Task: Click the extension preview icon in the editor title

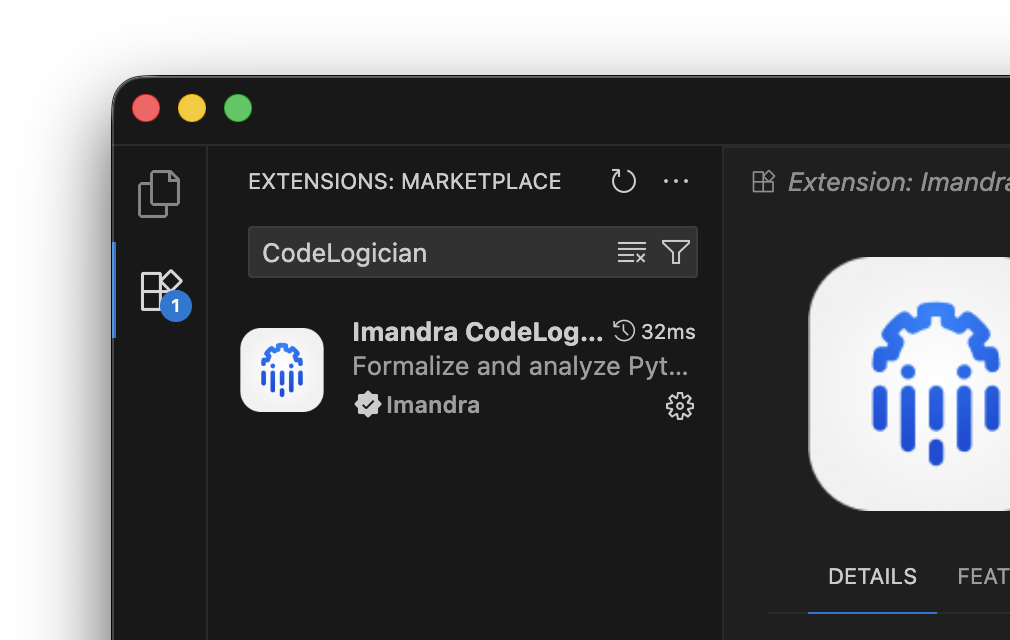Action: [x=763, y=182]
